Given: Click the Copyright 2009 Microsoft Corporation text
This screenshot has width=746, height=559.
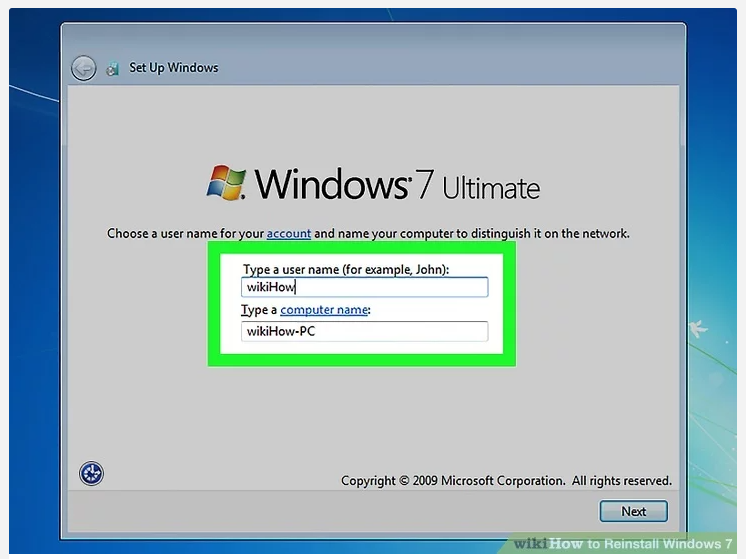Looking at the screenshot, I should pos(506,481).
